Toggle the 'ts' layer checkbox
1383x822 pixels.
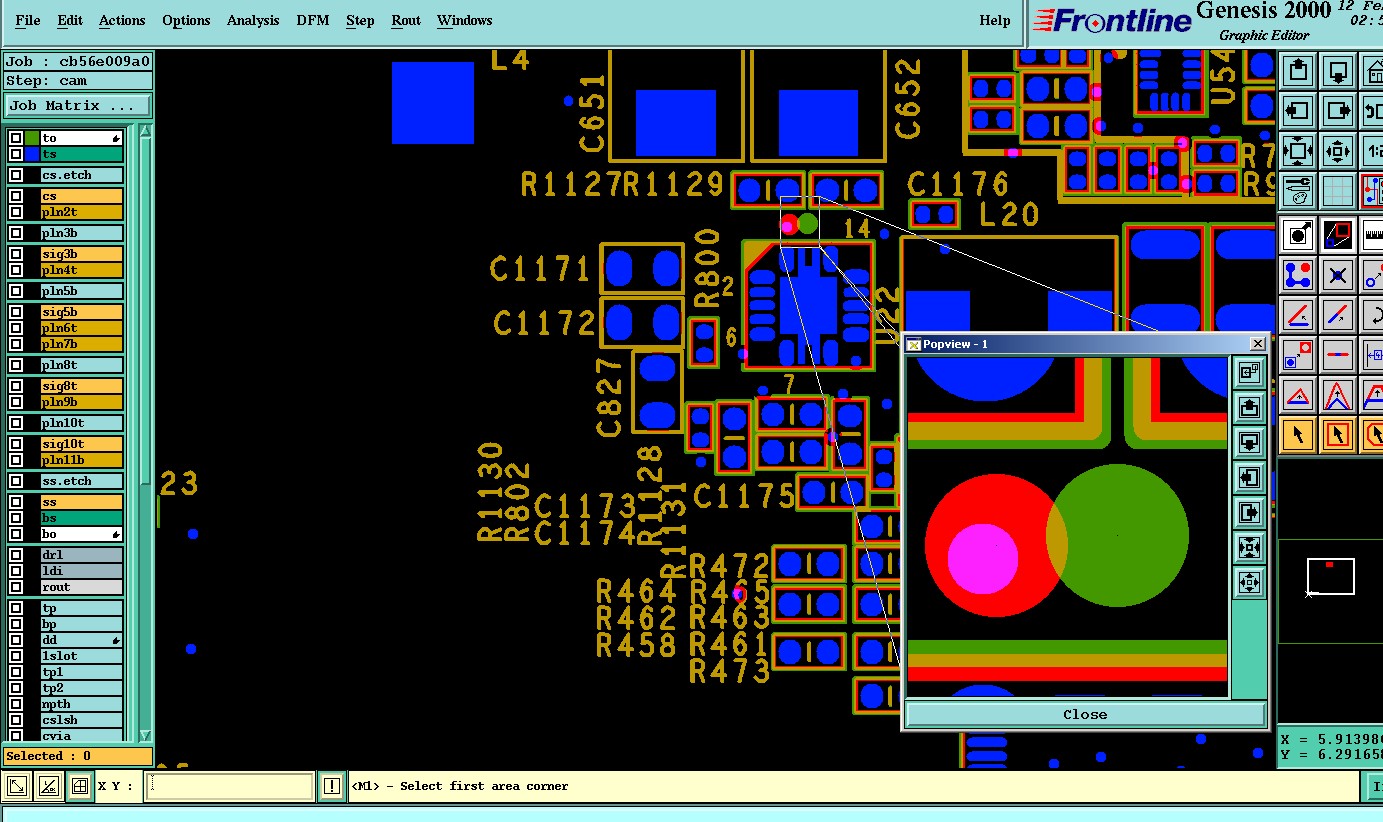15,154
